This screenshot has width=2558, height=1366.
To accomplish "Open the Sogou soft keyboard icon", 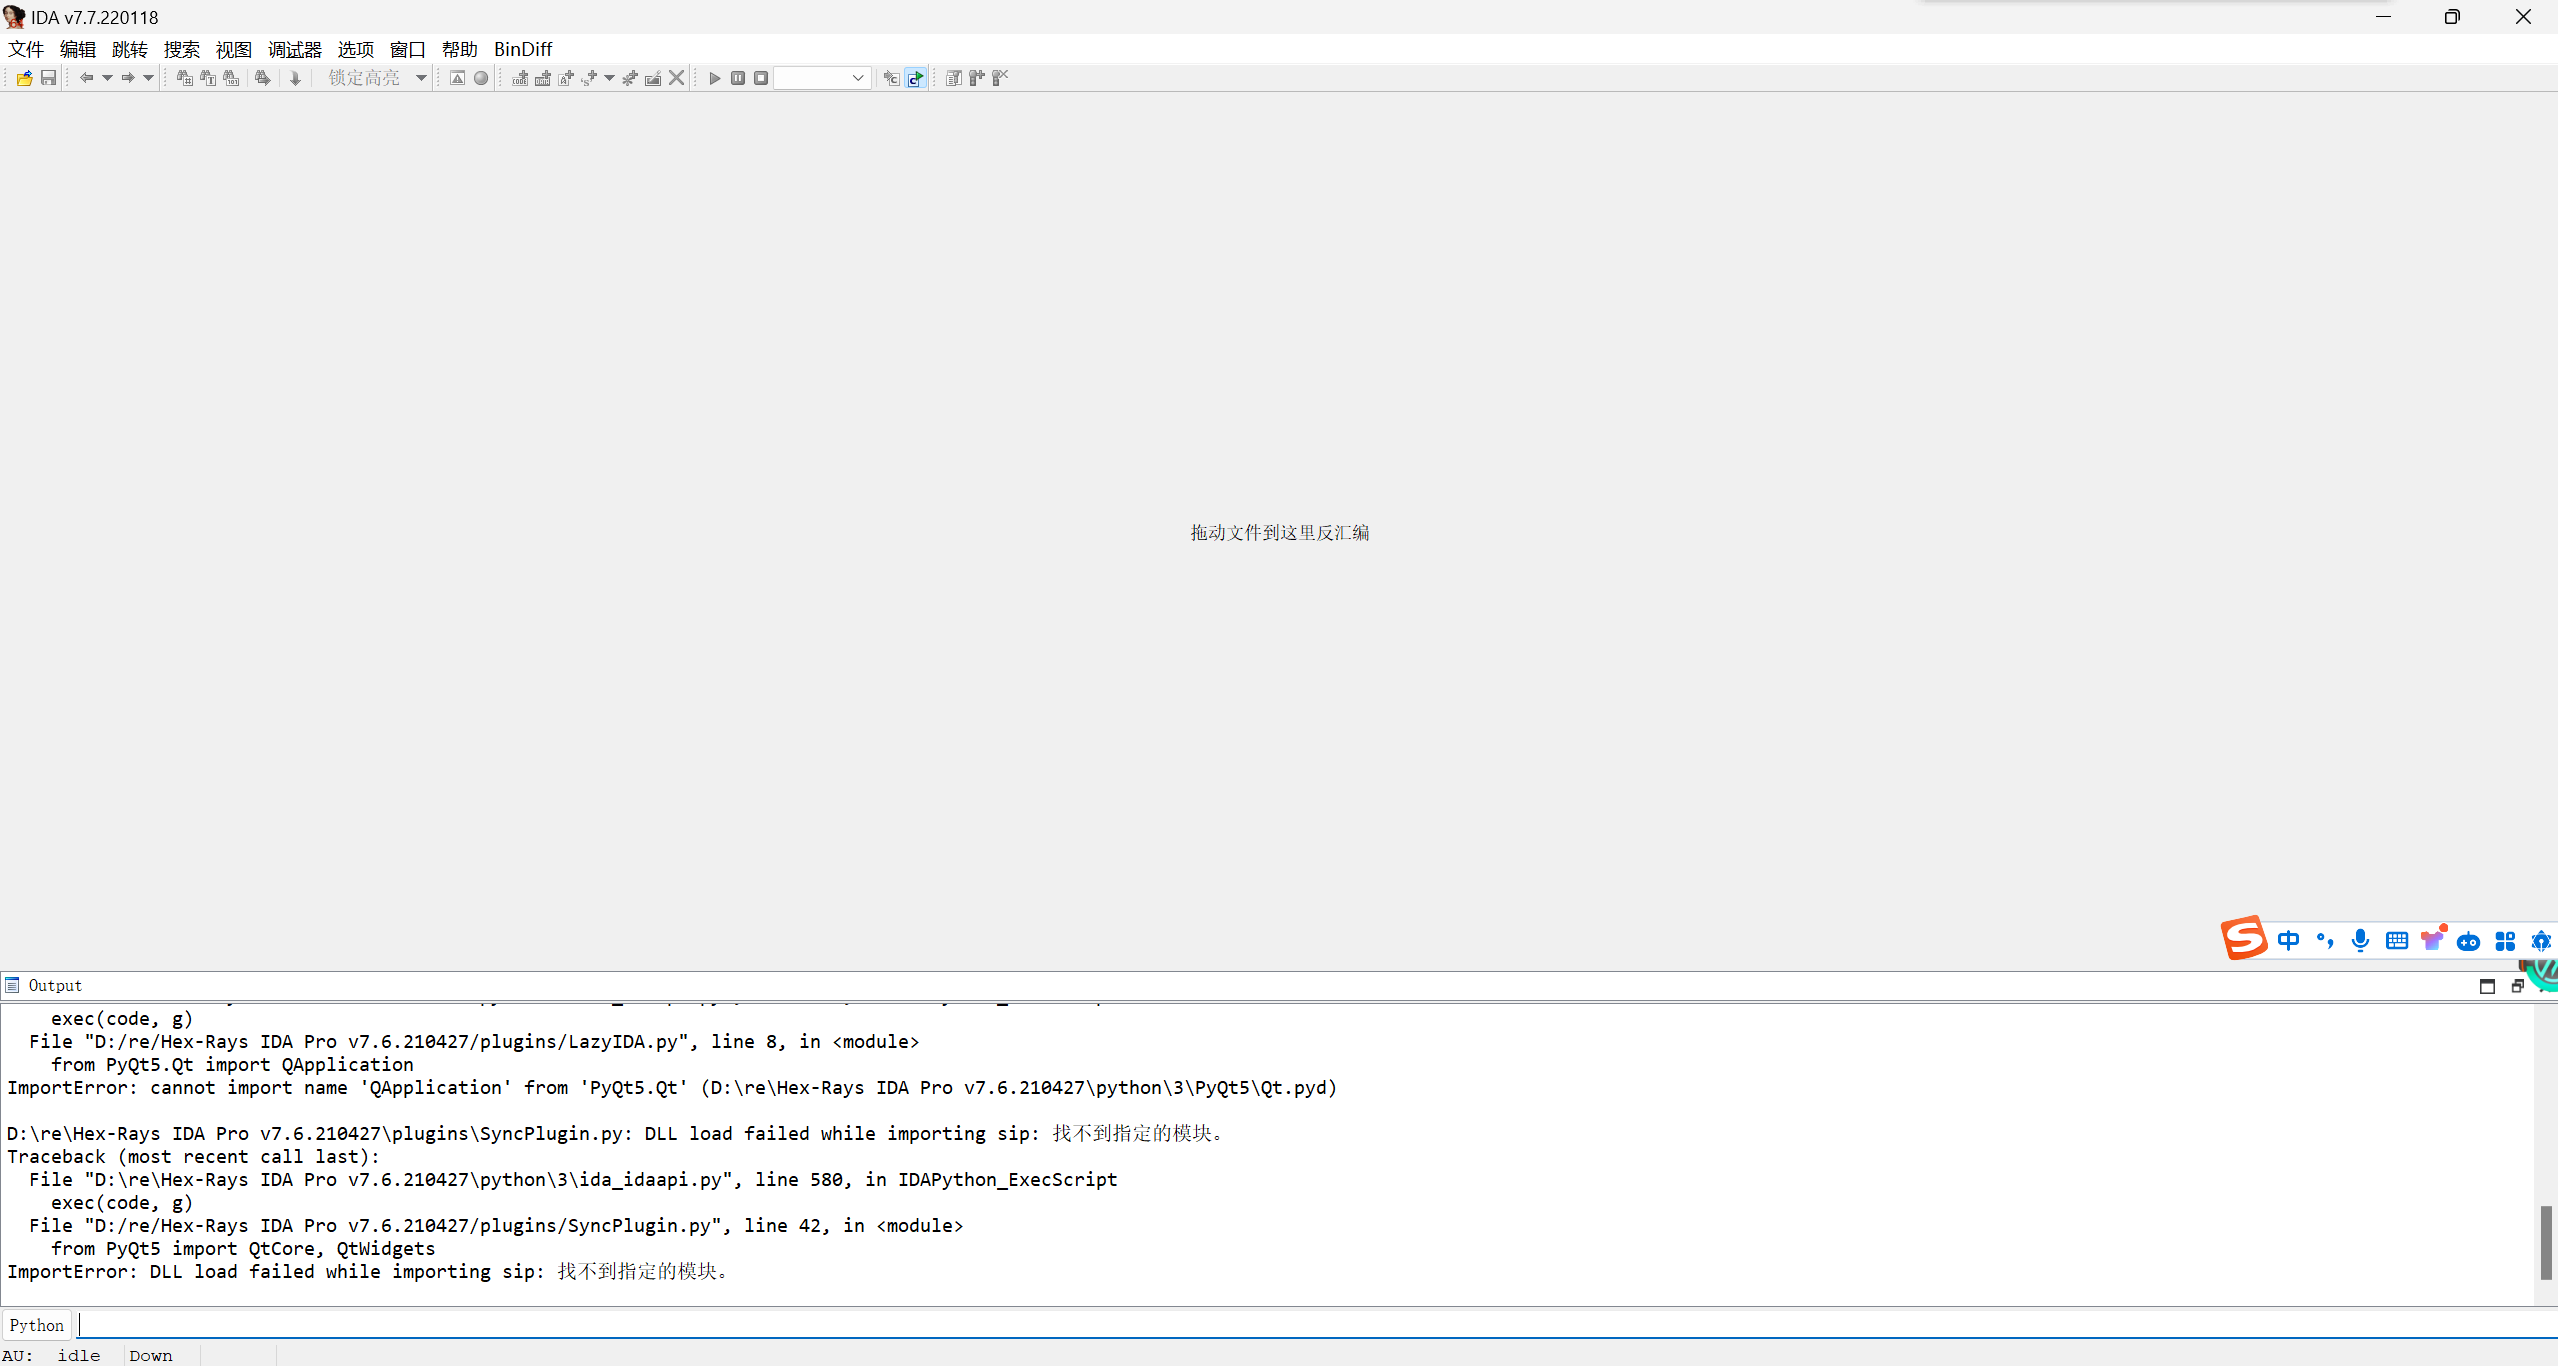I will (x=2397, y=941).
